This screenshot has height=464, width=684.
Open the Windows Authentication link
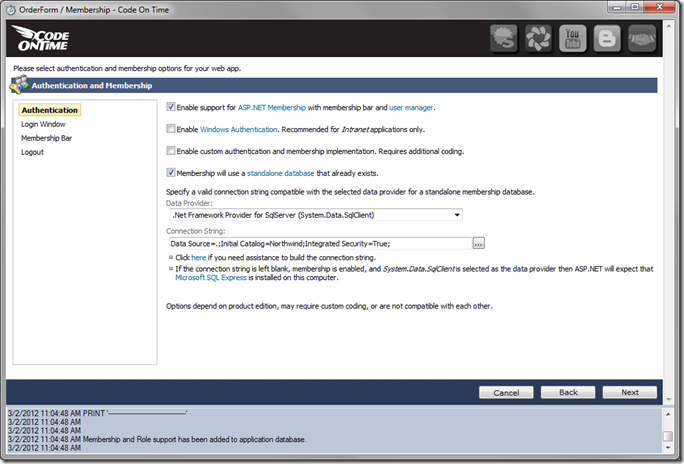[x=239, y=130]
